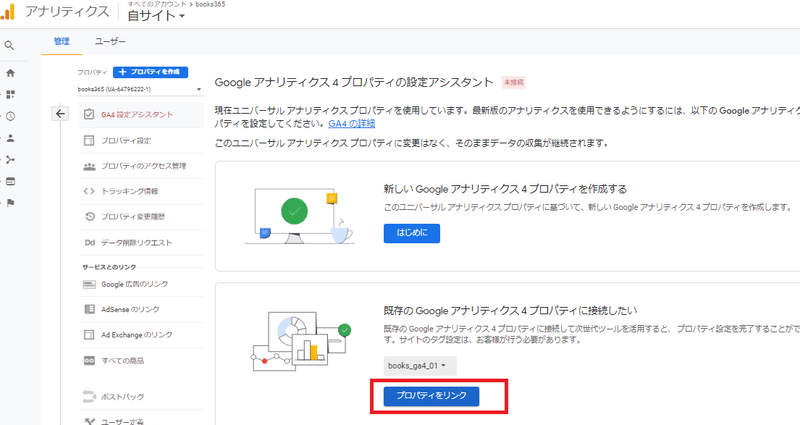Switch to the 管理 tab
Viewport: 800px width, 425px height.
pos(62,41)
